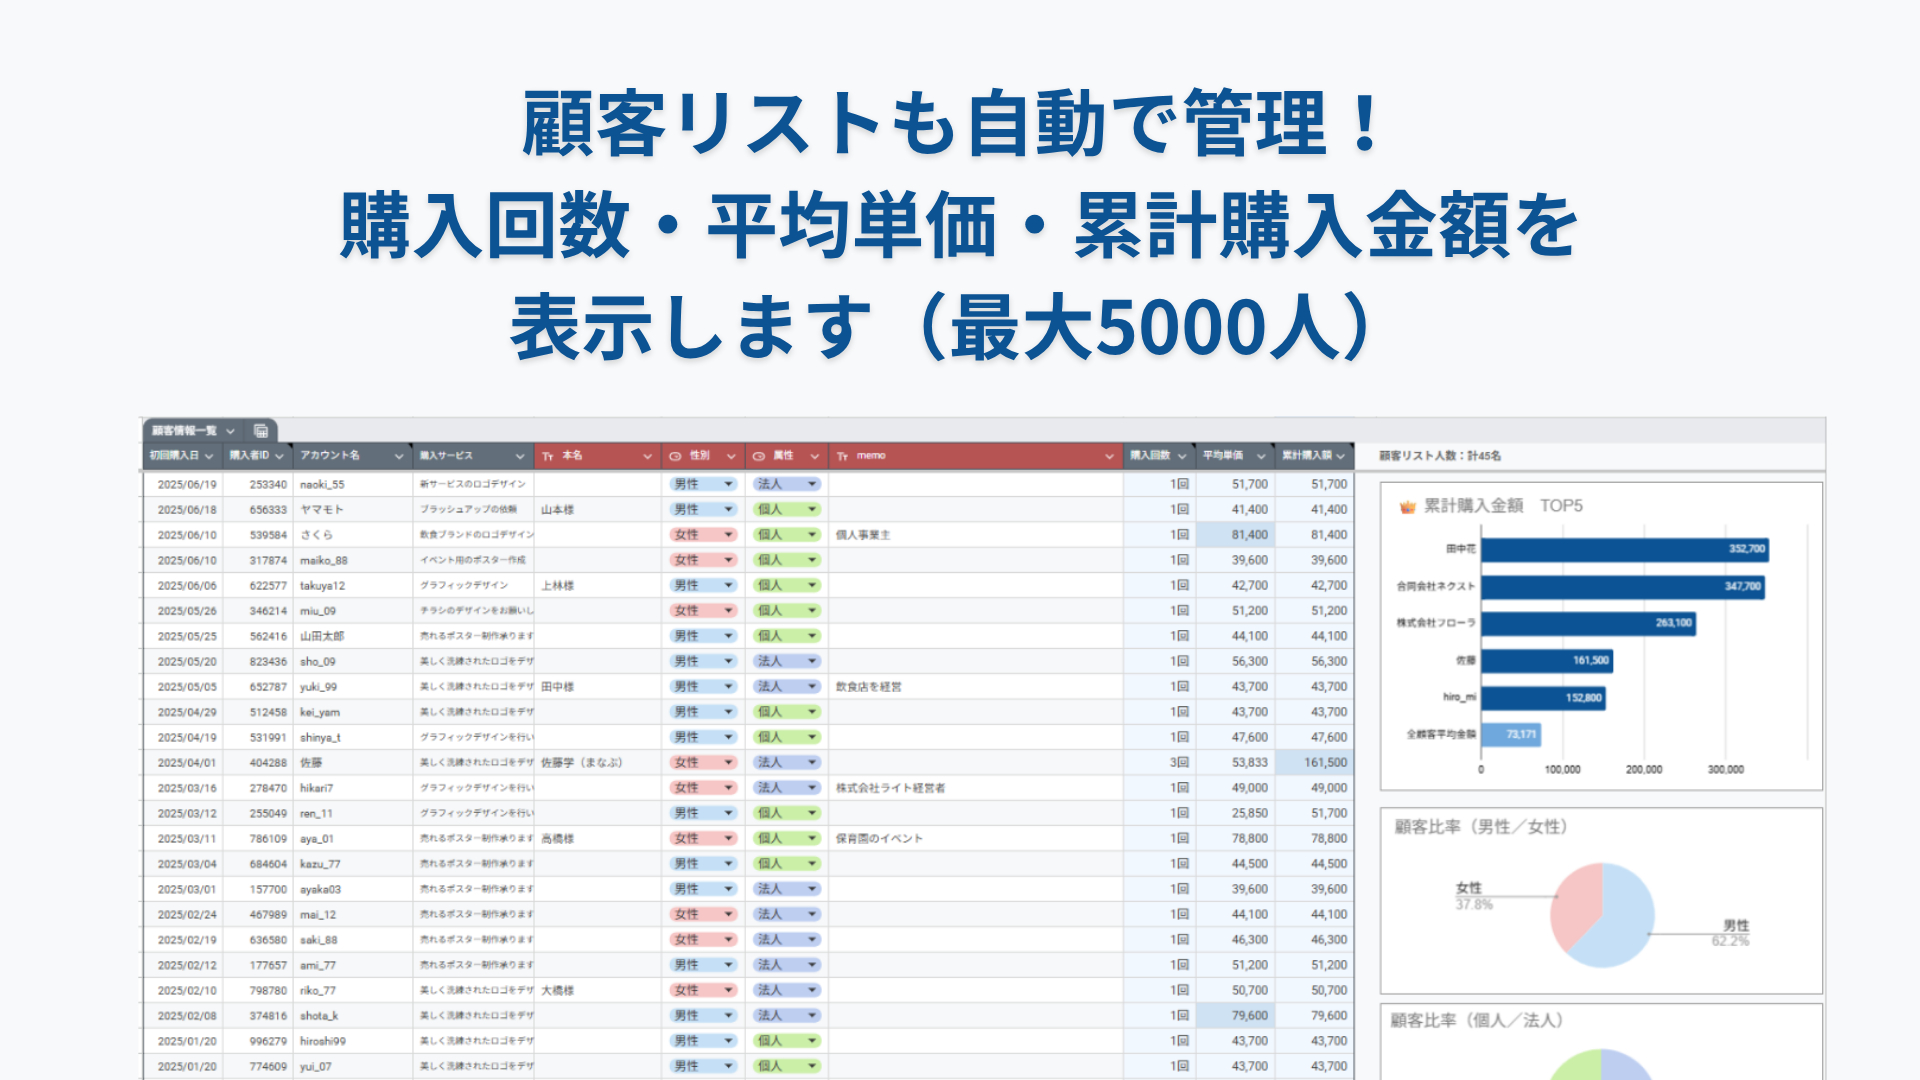Image resolution: width=1920 pixels, height=1080 pixels.
Task: Select the date cell 2025/06/19
Action: pyautogui.click(x=185, y=484)
